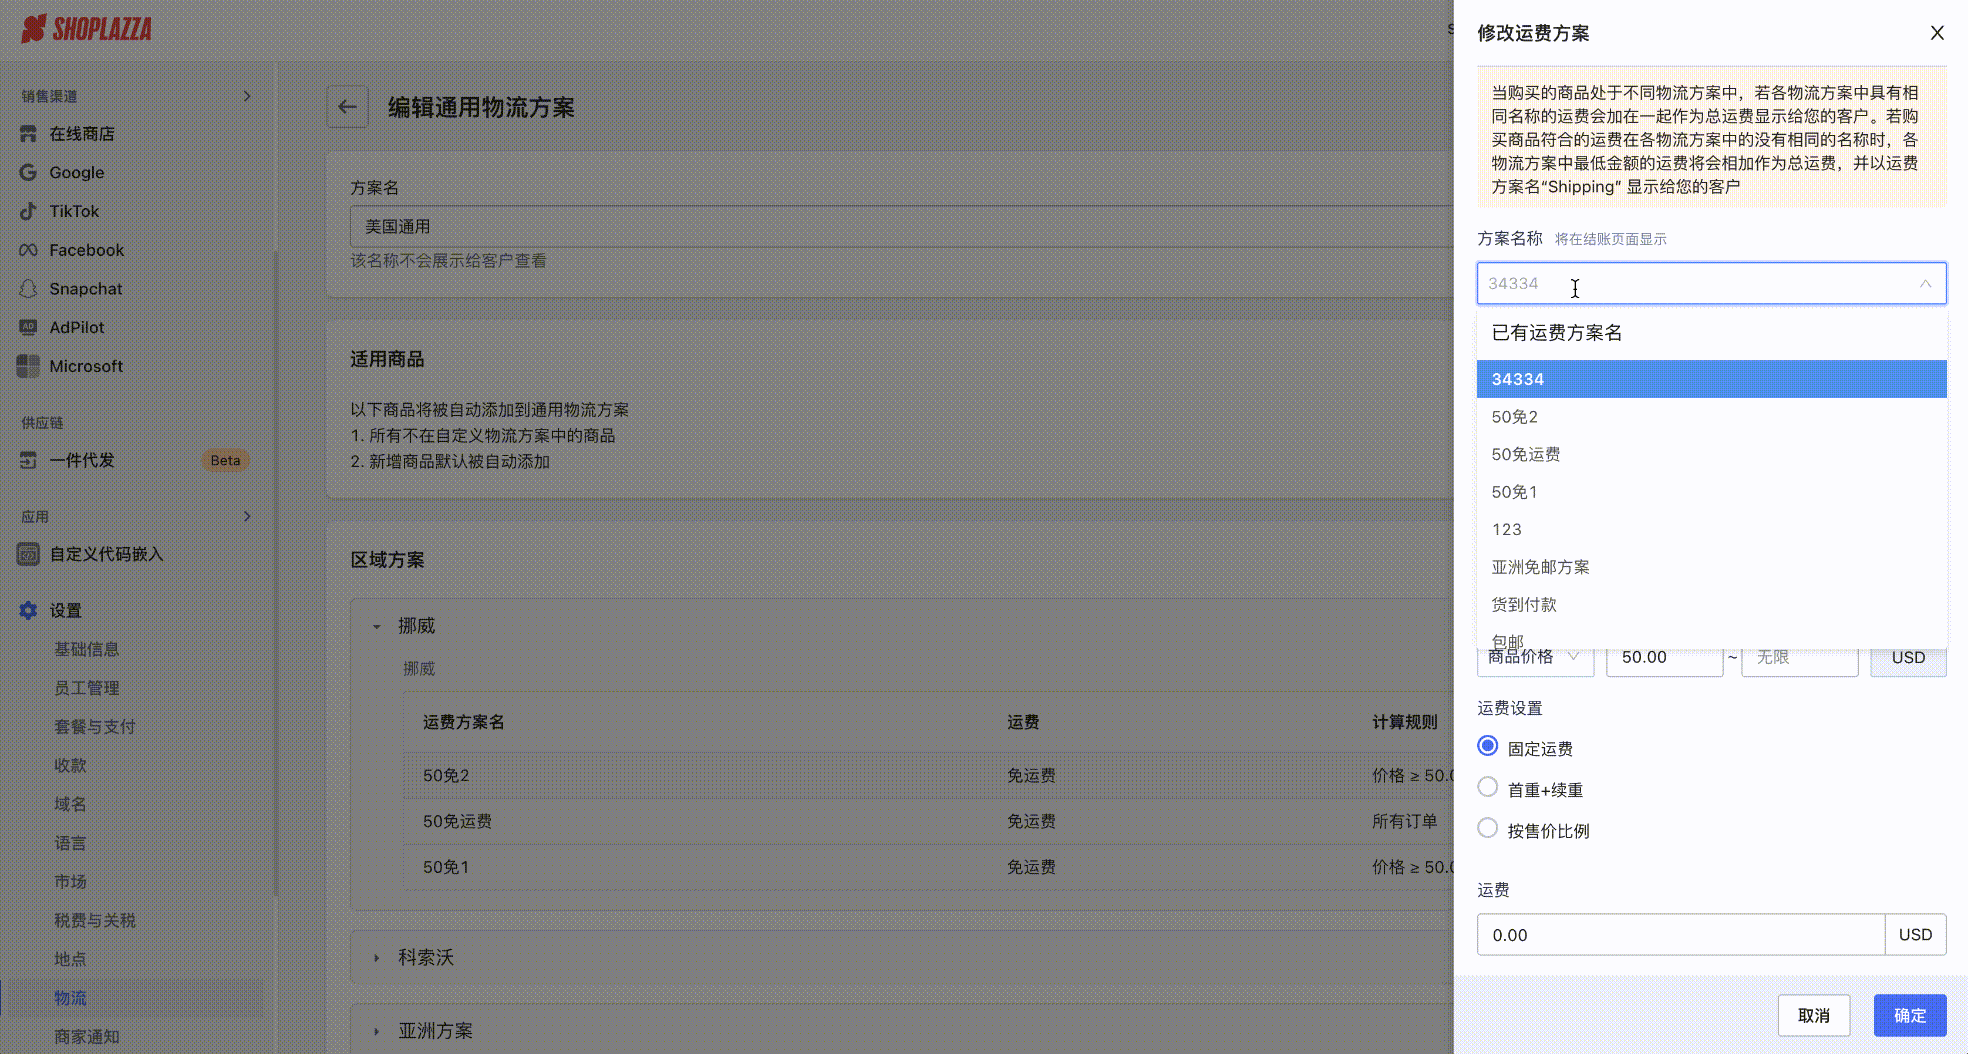This screenshot has height=1054, width=1968.
Task: Open 基础信息 settings page
Action: point(87,649)
